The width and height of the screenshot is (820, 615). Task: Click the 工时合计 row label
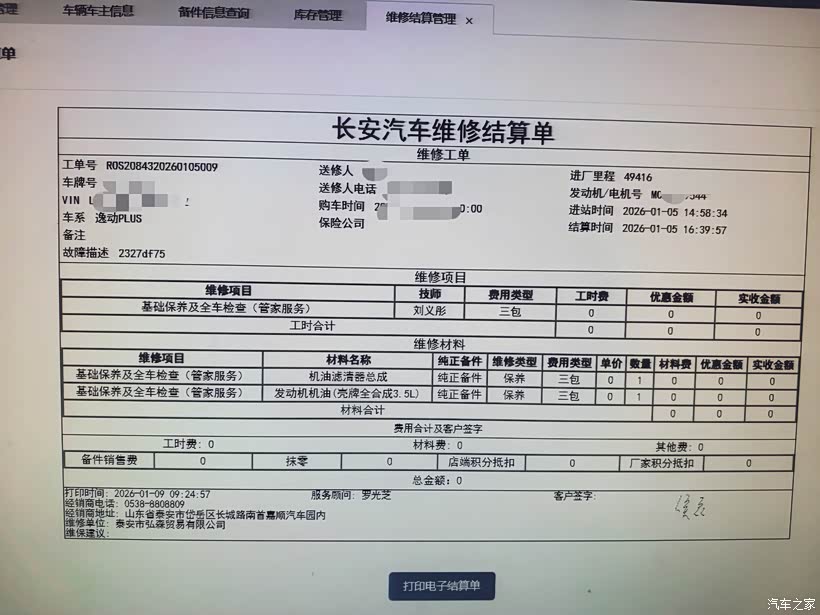tap(312, 326)
